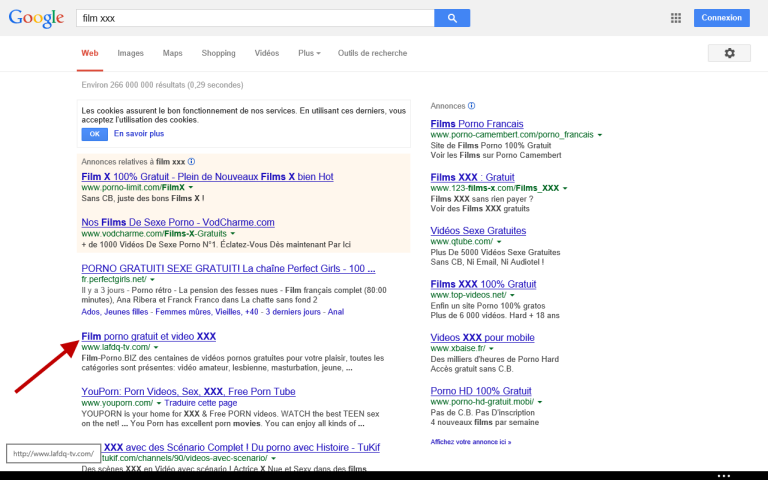Click the 'En savoir plus' link
This screenshot has width=768, height=480.
coord(139,133)
